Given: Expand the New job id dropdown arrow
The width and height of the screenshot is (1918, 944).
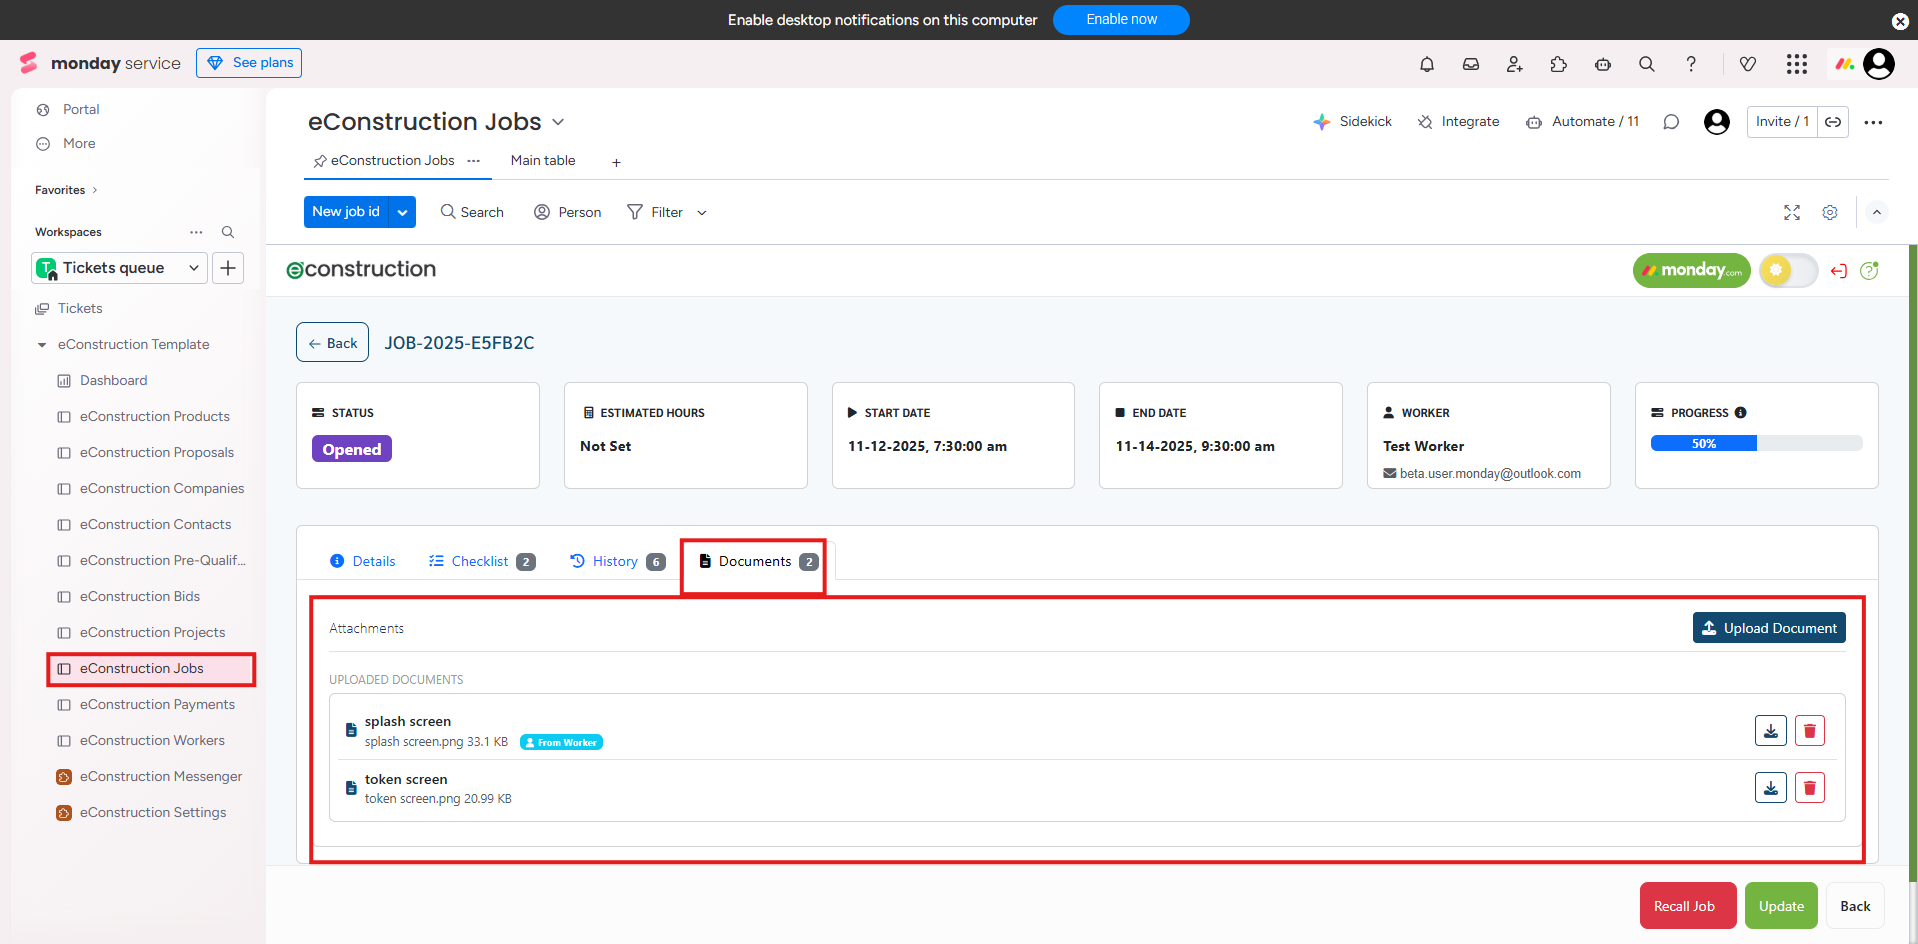Looking at the screenshot, I should tap(402, 212).
